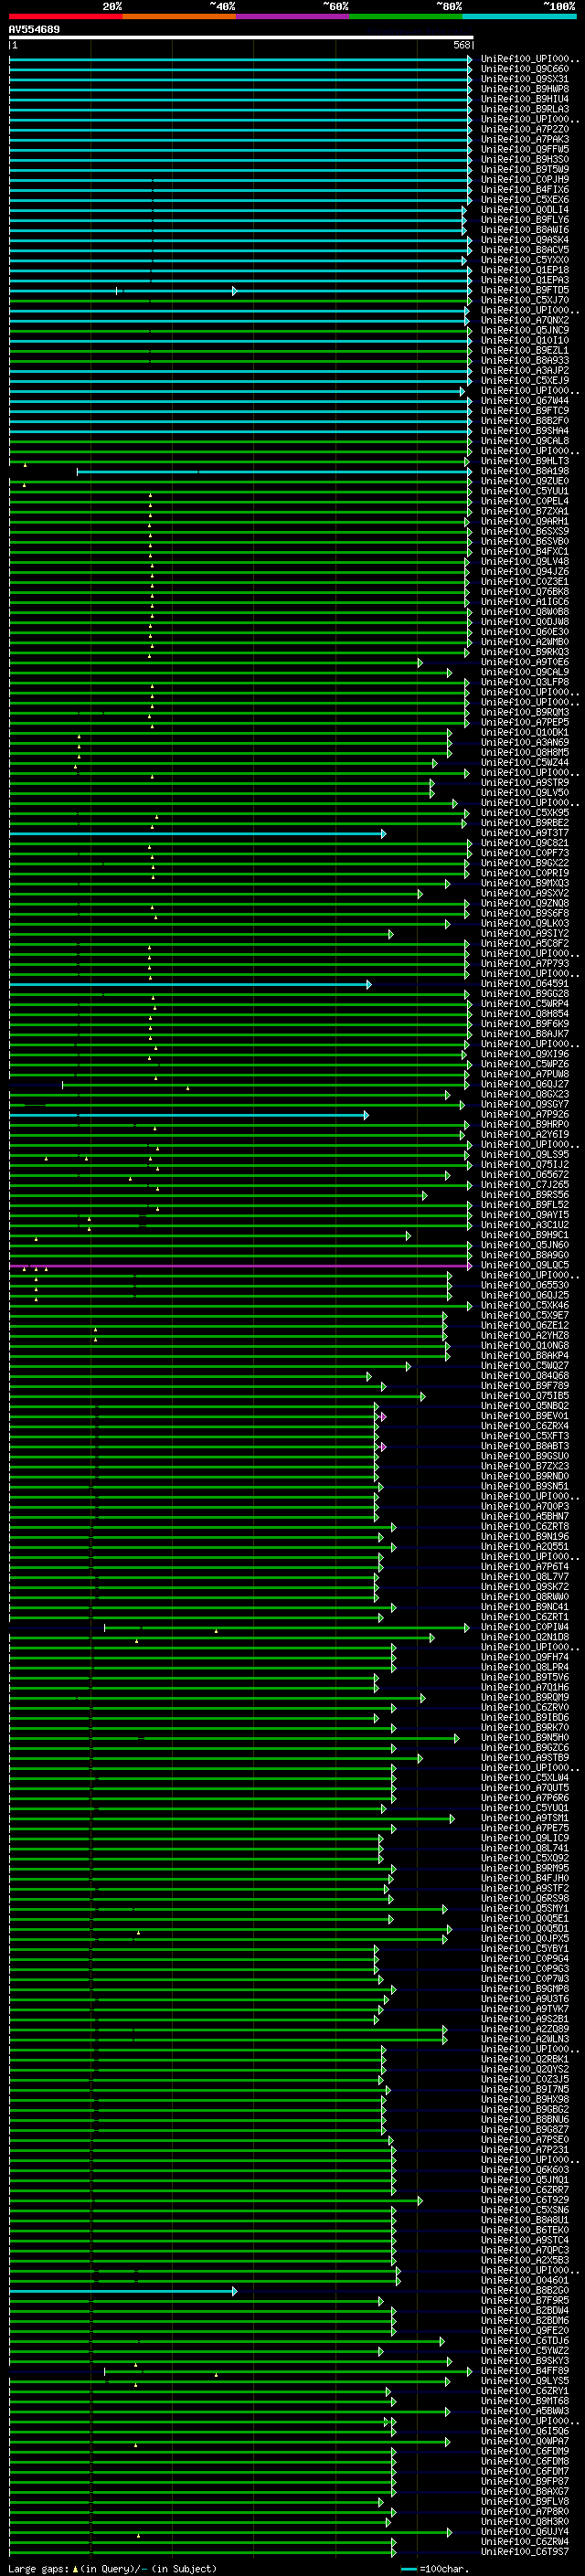Screen dimensions: 585x2576
Task: Click magenta arrowhead on UniRef100_B8ABT3 row
Action: 383,1447
